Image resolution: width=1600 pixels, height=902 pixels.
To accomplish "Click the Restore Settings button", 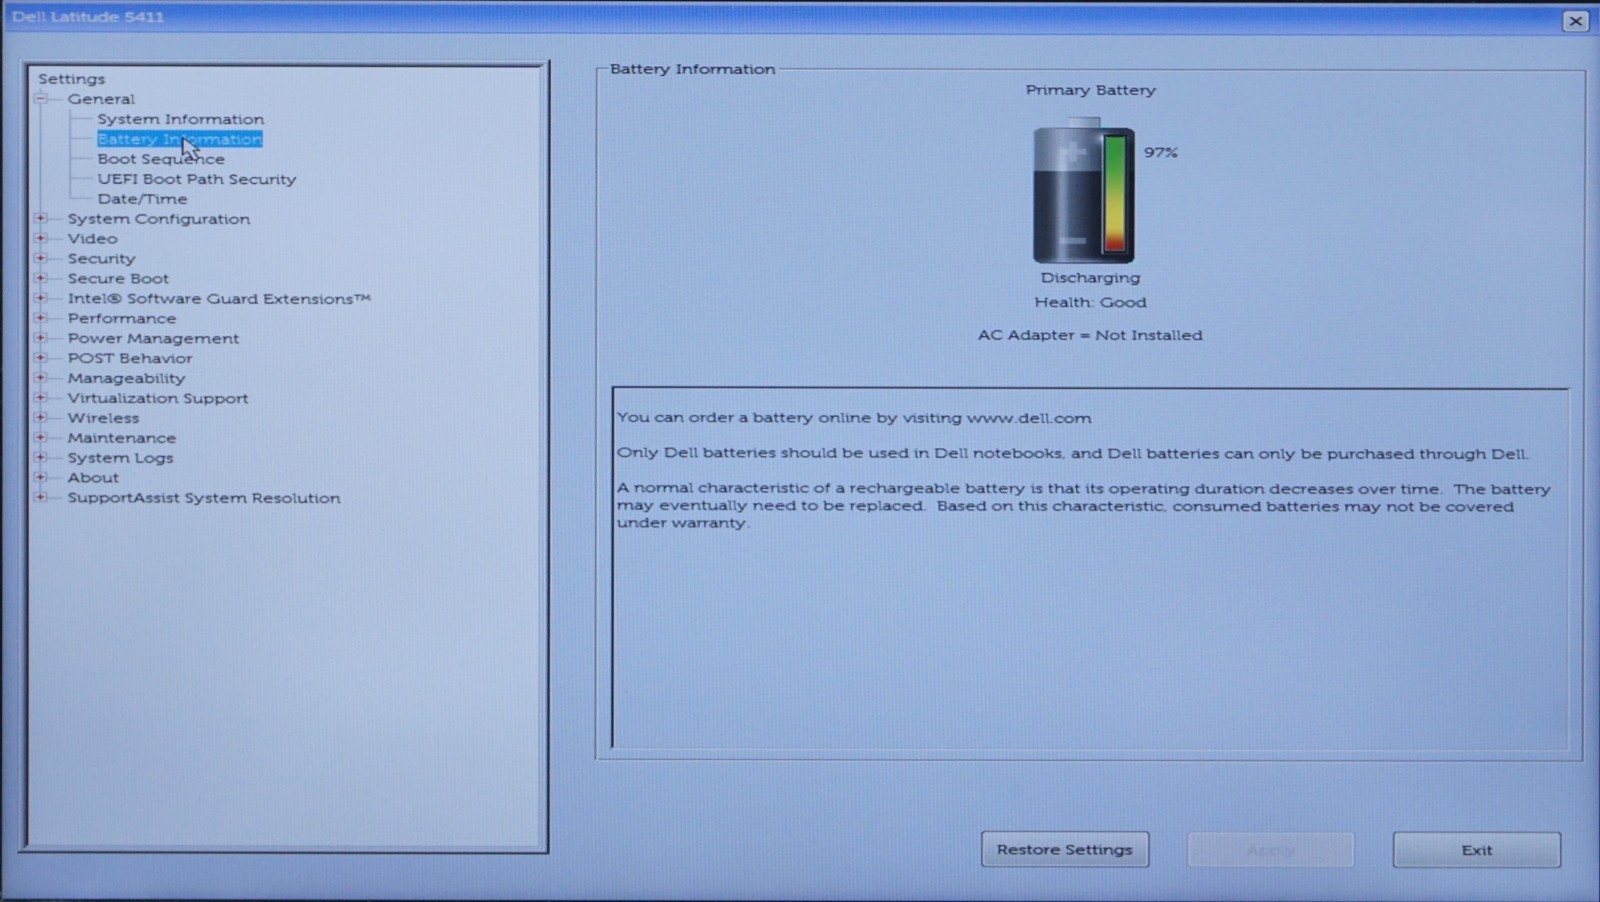I will pos(1065,849).
